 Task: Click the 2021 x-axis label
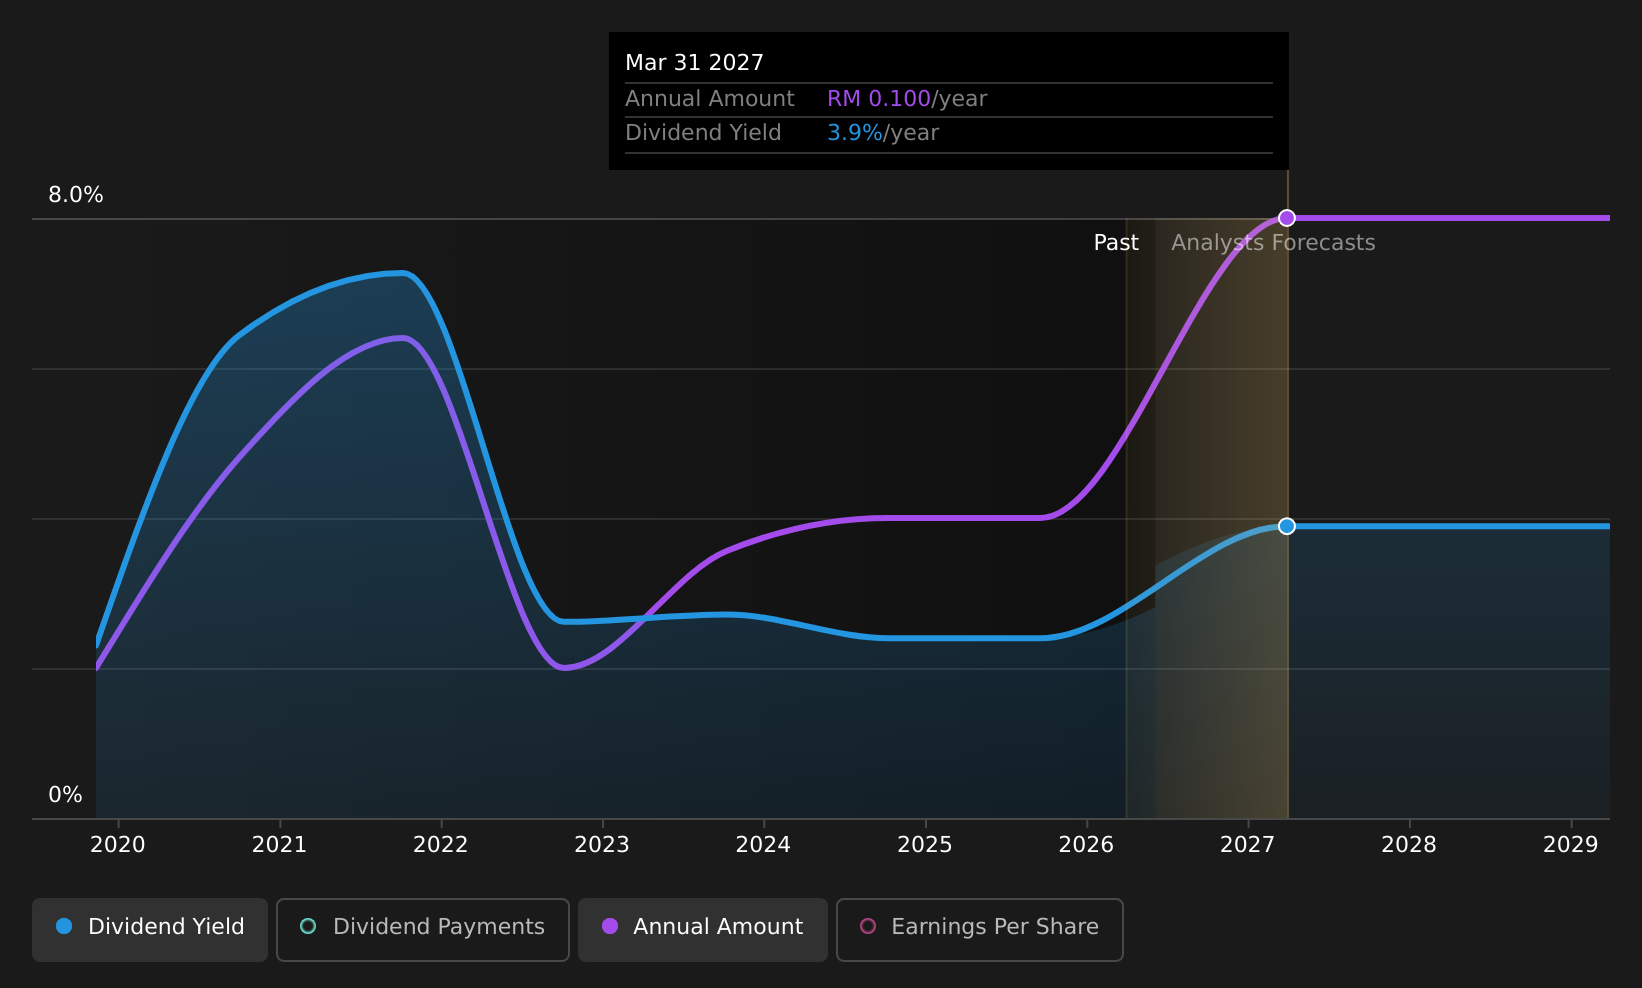point(279,845)
